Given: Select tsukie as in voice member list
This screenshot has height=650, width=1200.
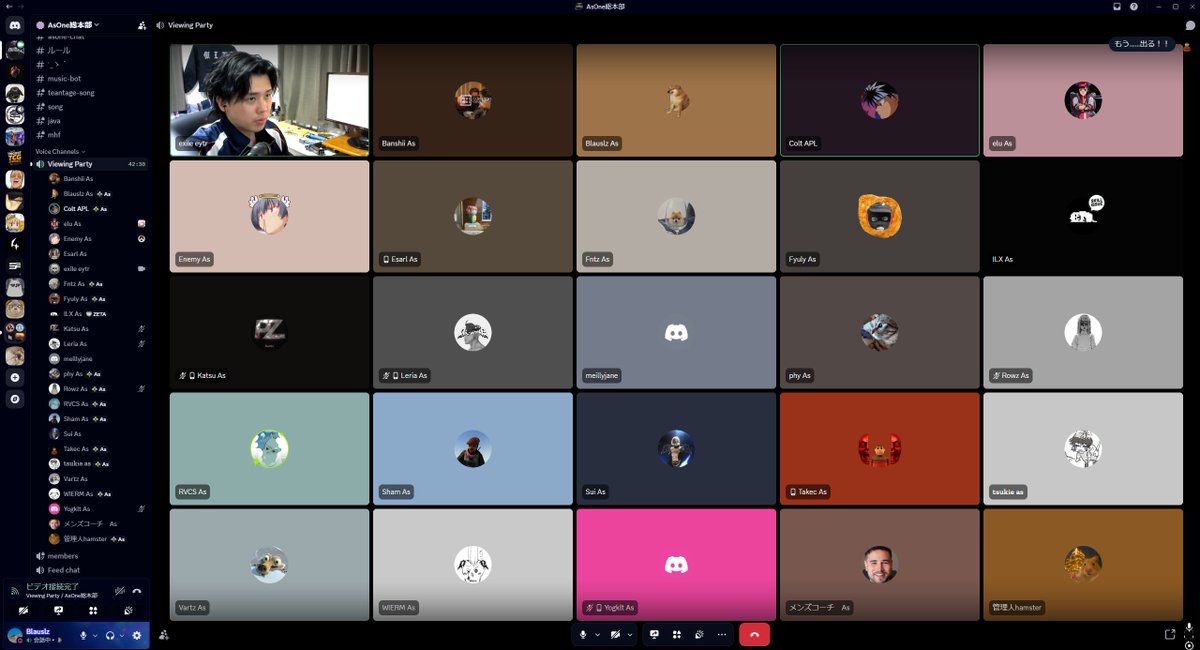Looking at the screenshot, I should click(x=97, y=464).
